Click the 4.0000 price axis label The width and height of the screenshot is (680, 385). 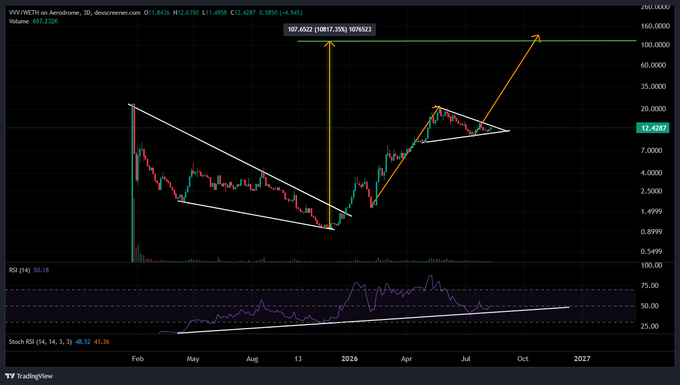(x=651, y=173)
